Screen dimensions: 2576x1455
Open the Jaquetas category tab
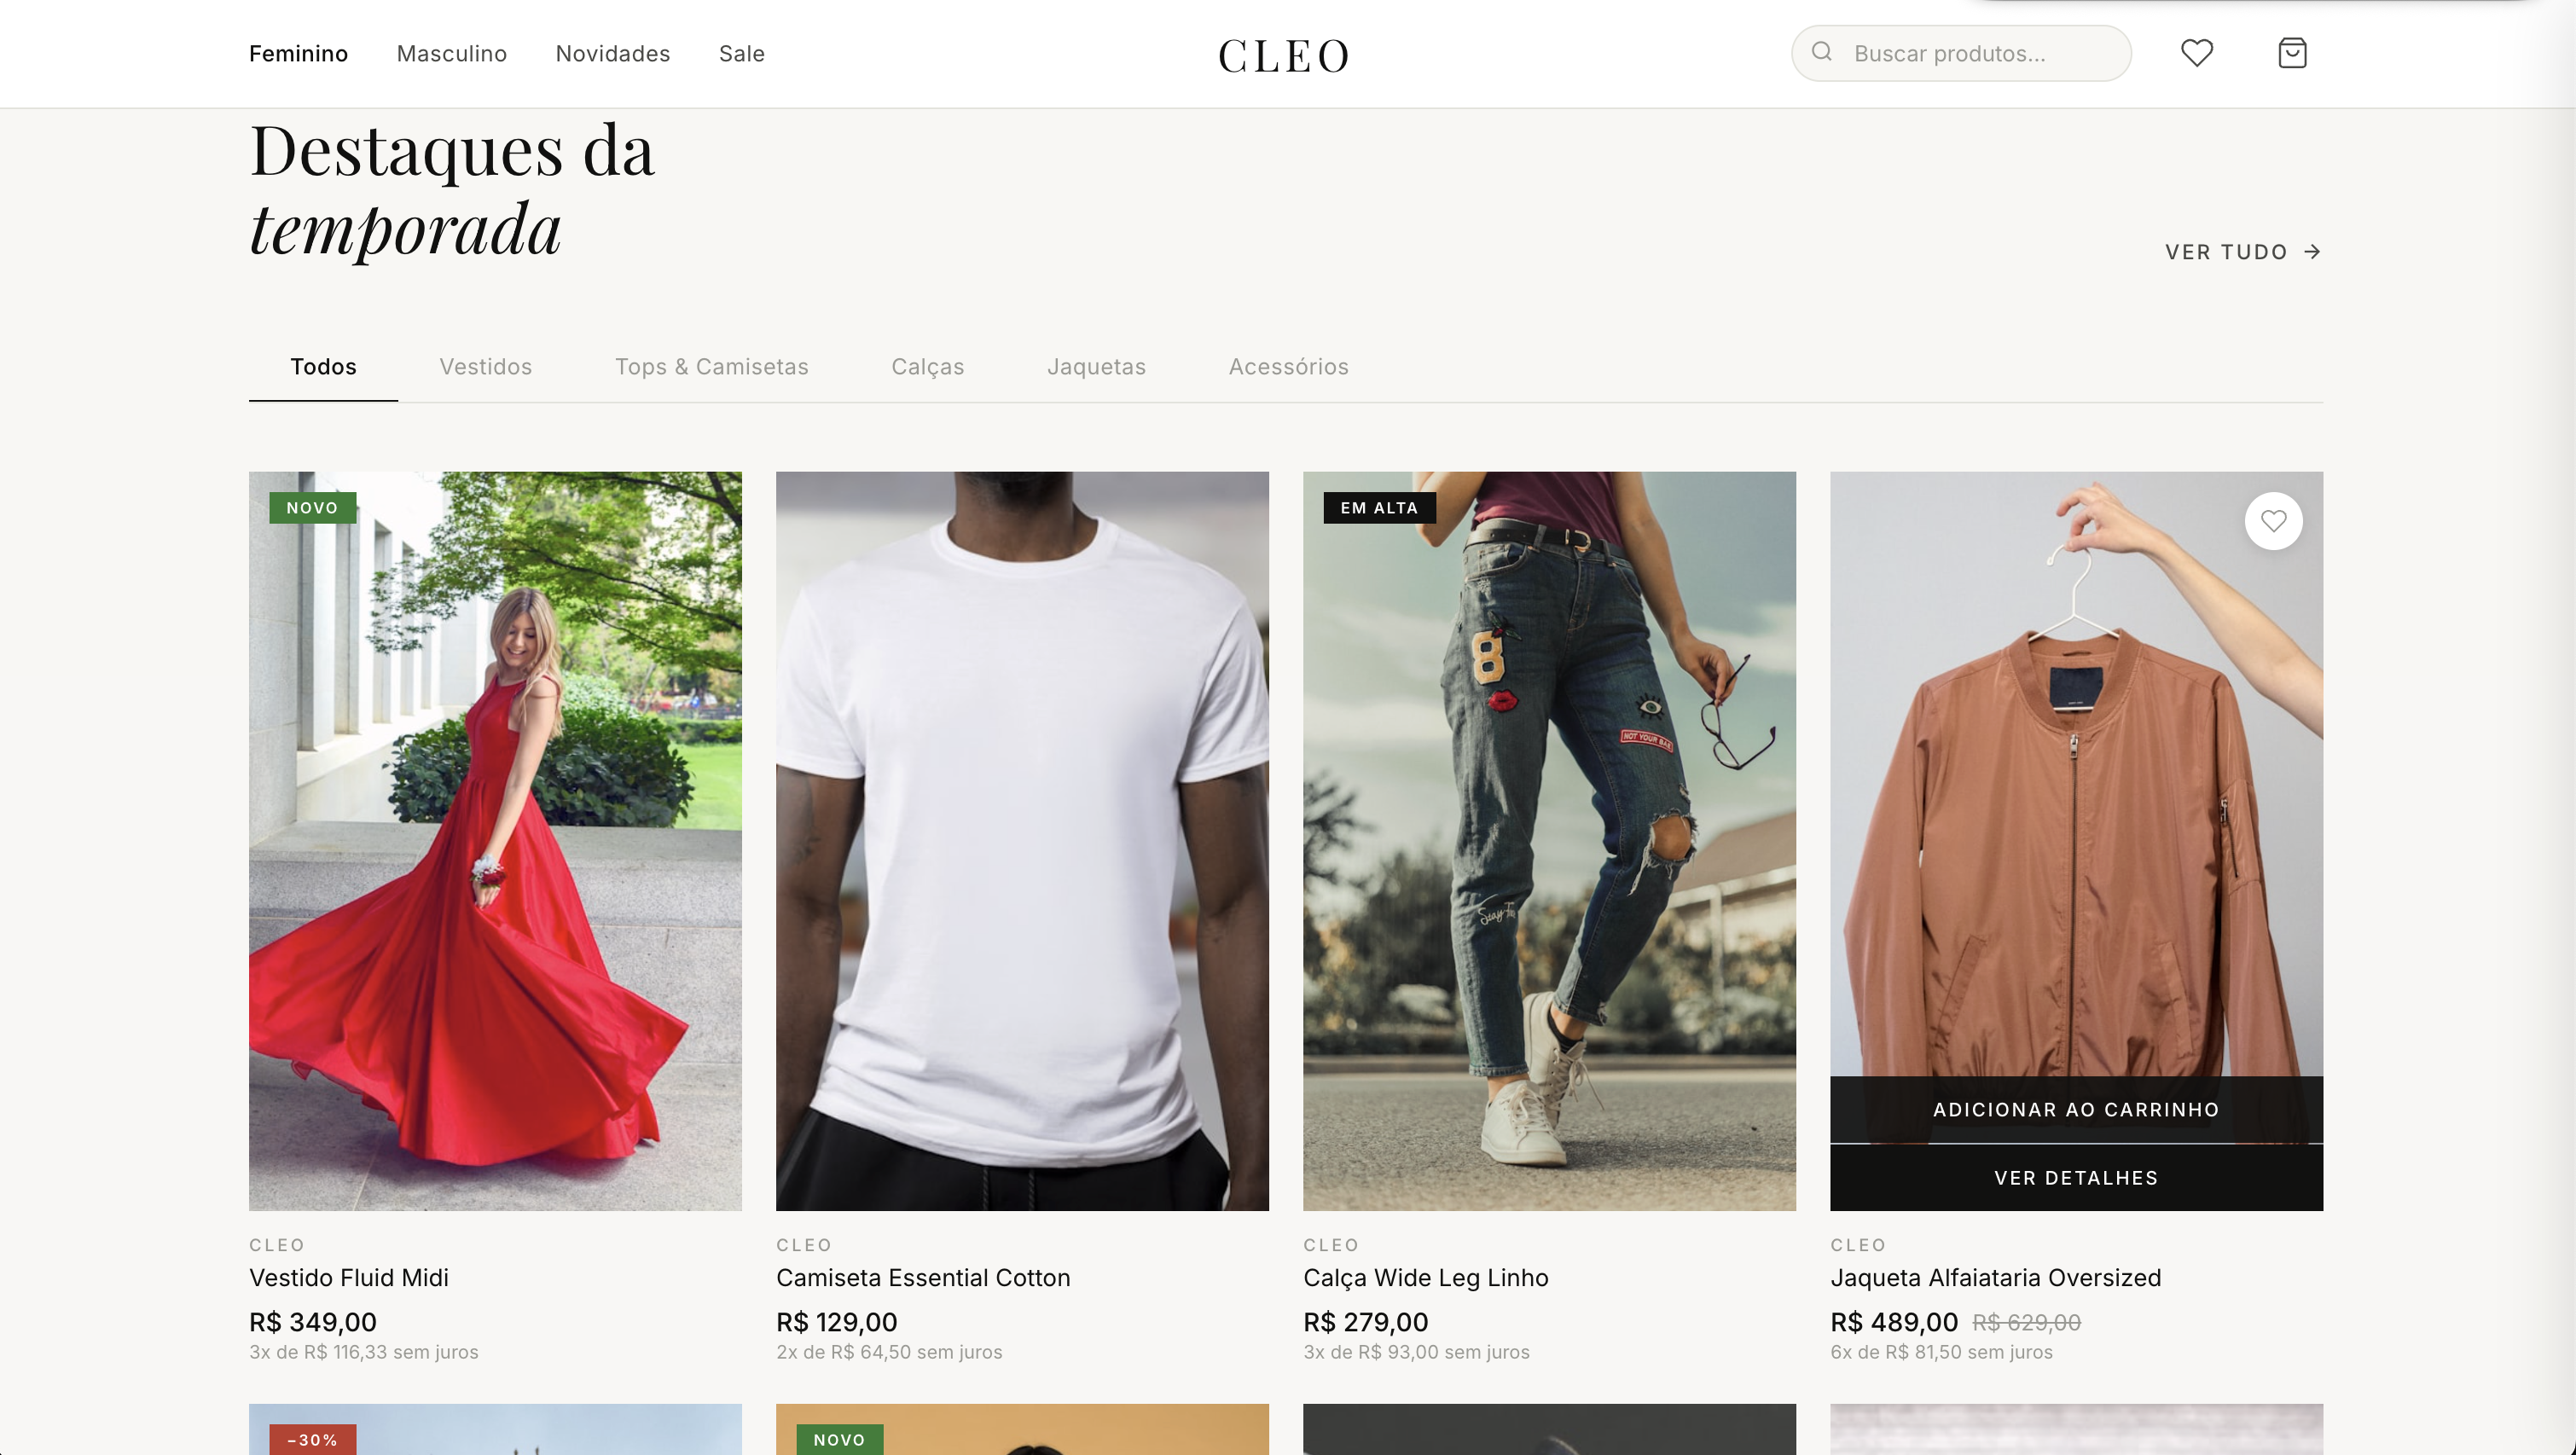click(x=1097, y=367)
